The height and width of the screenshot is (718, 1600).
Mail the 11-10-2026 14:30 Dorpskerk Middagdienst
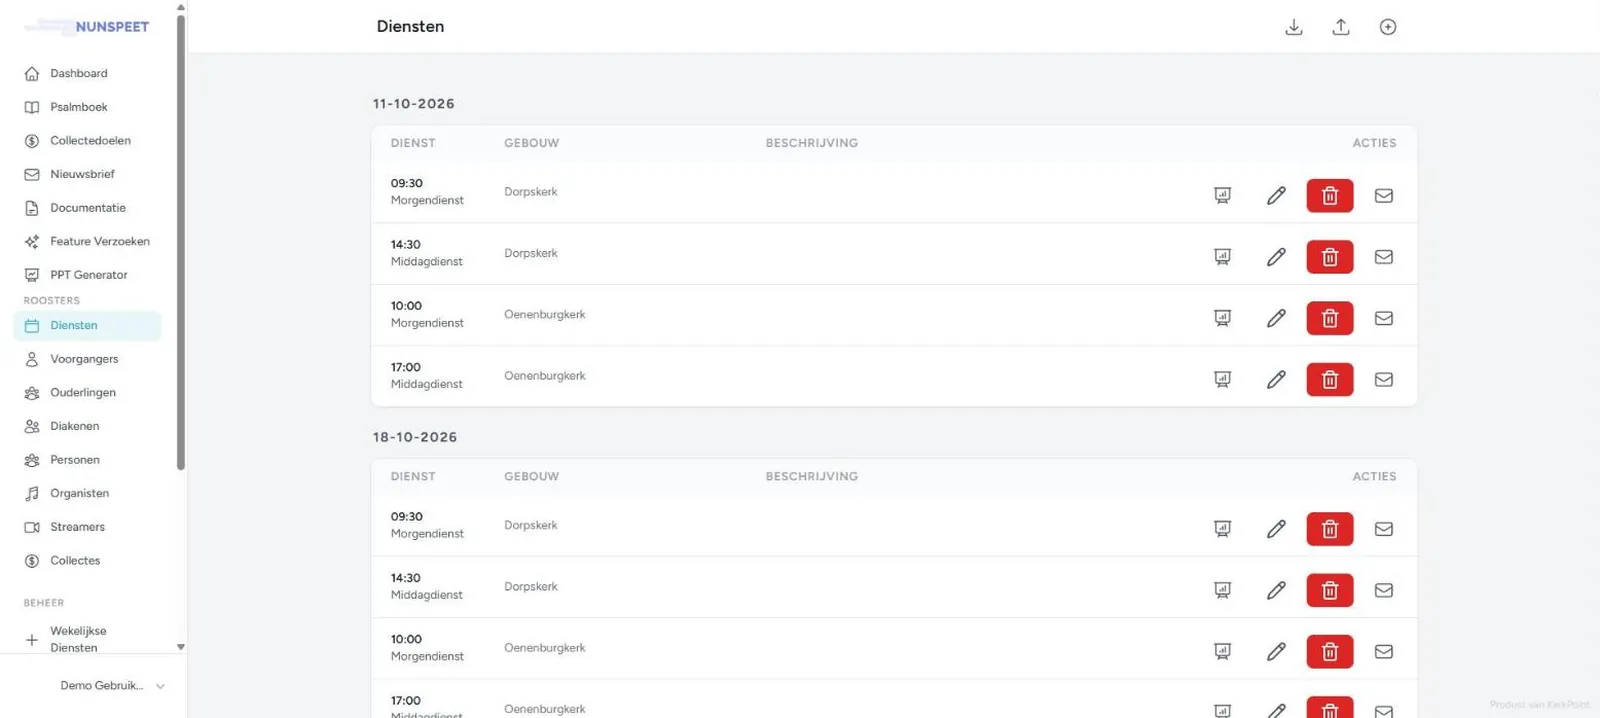1384,257
